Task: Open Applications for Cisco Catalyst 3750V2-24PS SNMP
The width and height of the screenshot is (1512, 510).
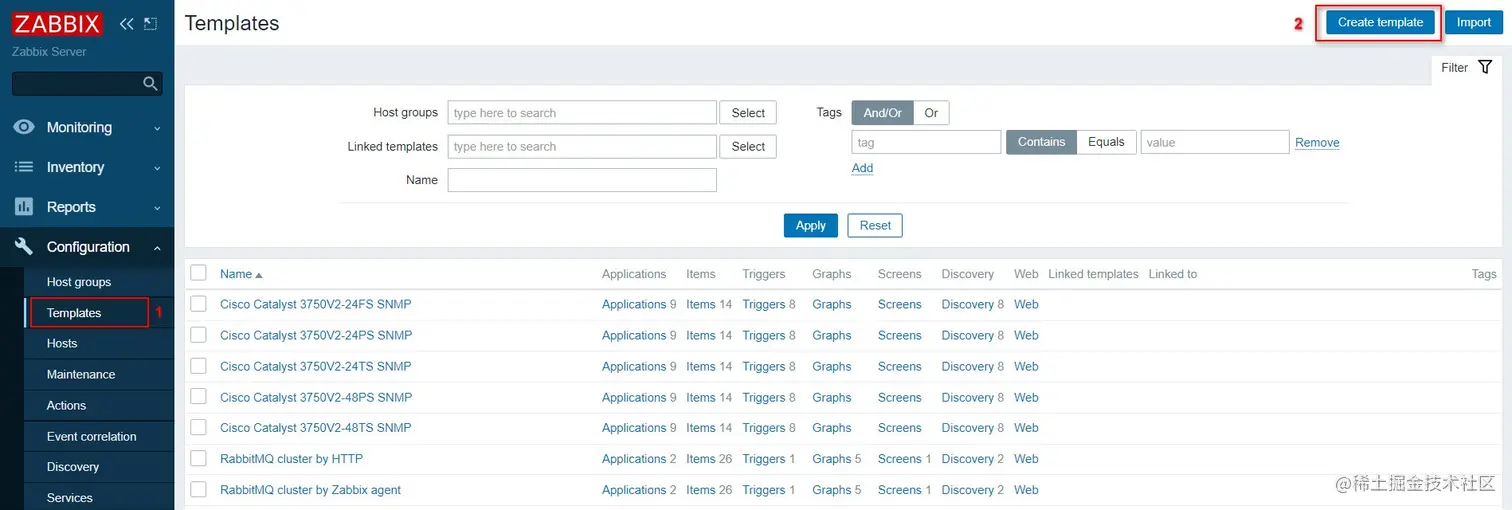Action: tap(634, 335)
